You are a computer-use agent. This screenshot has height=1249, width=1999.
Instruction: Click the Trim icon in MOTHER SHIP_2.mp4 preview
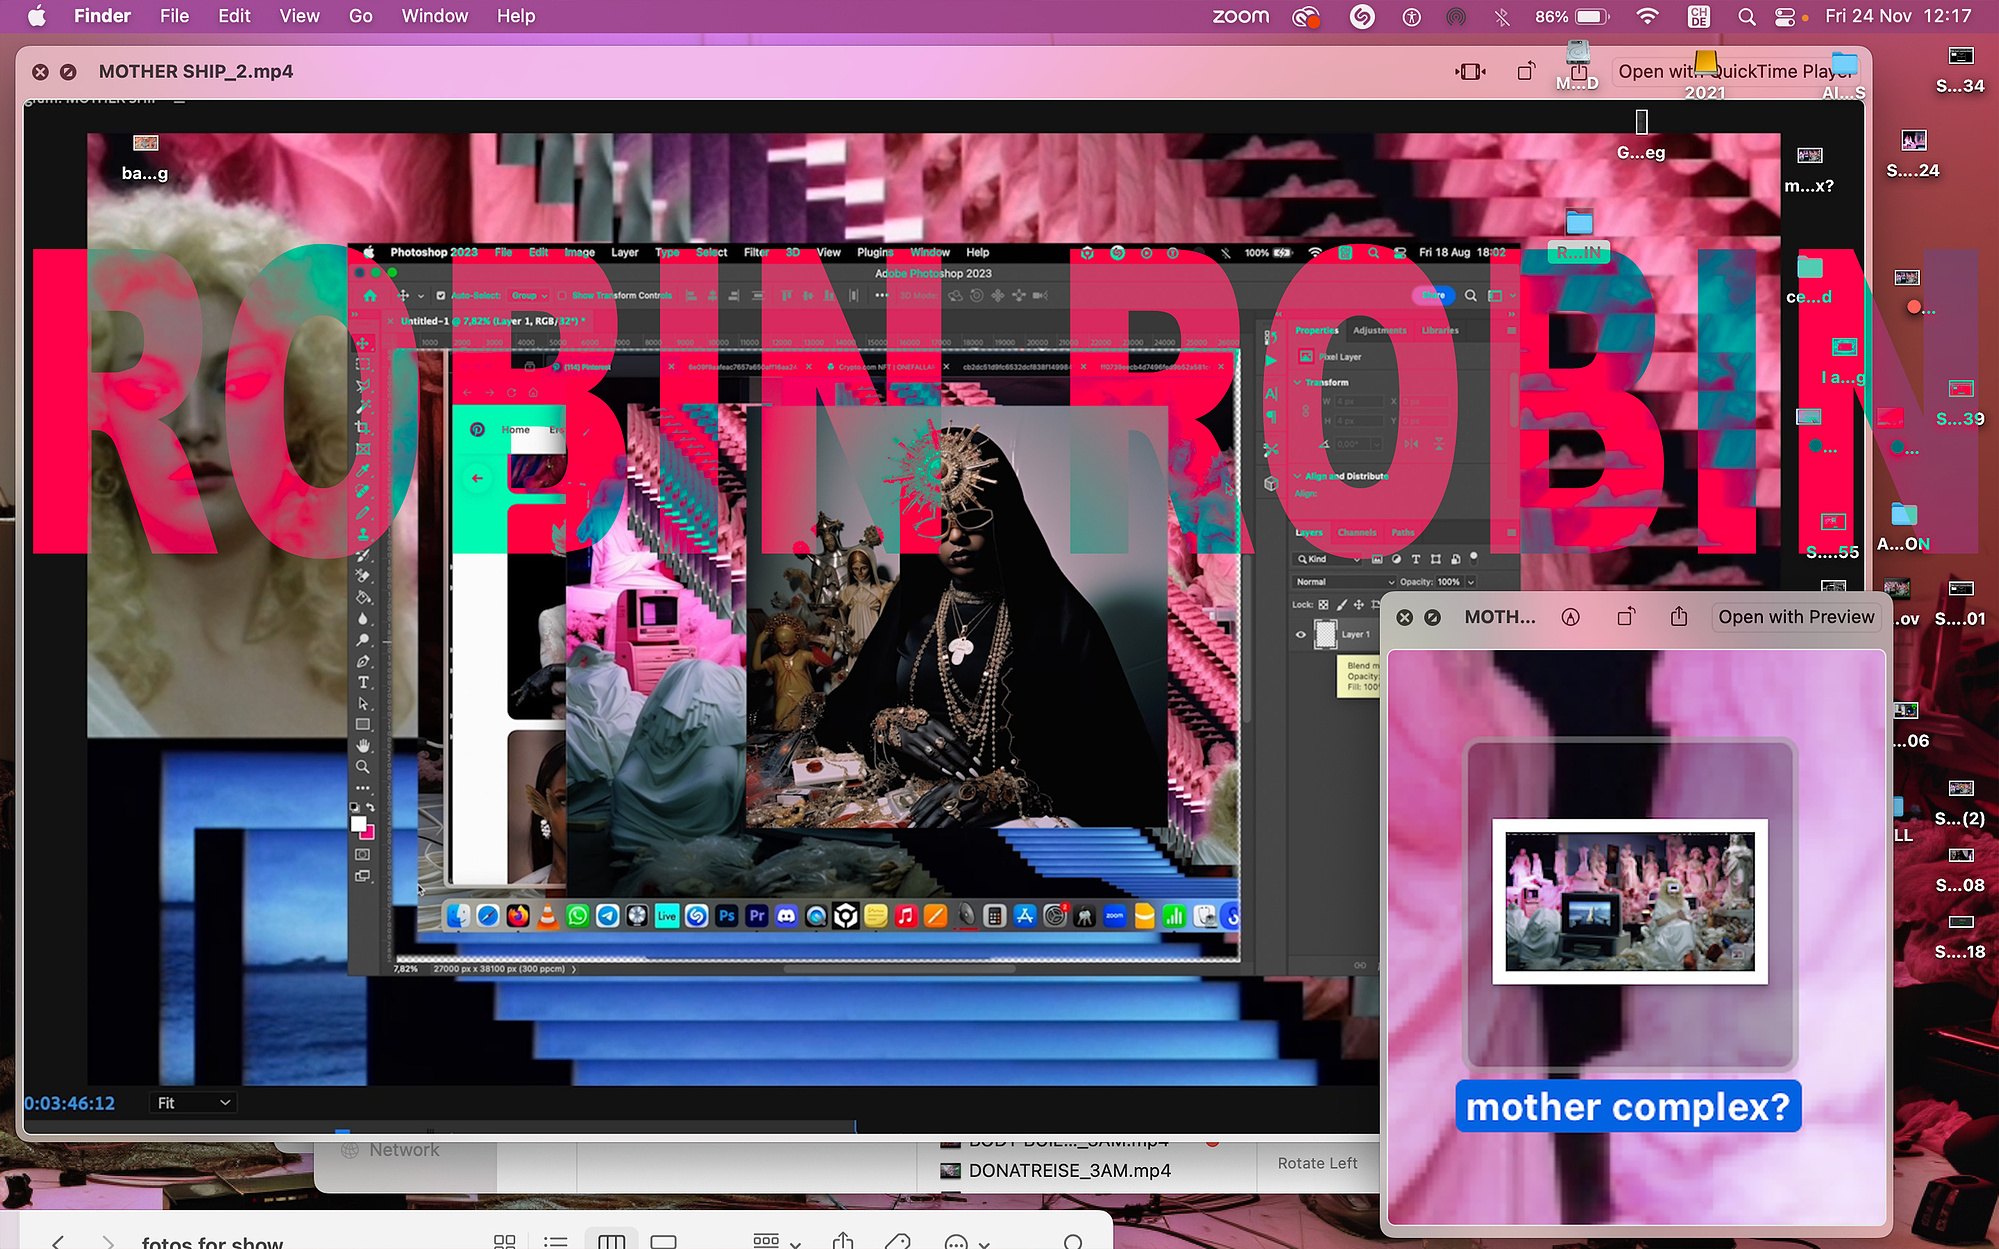coord(1470,71)
